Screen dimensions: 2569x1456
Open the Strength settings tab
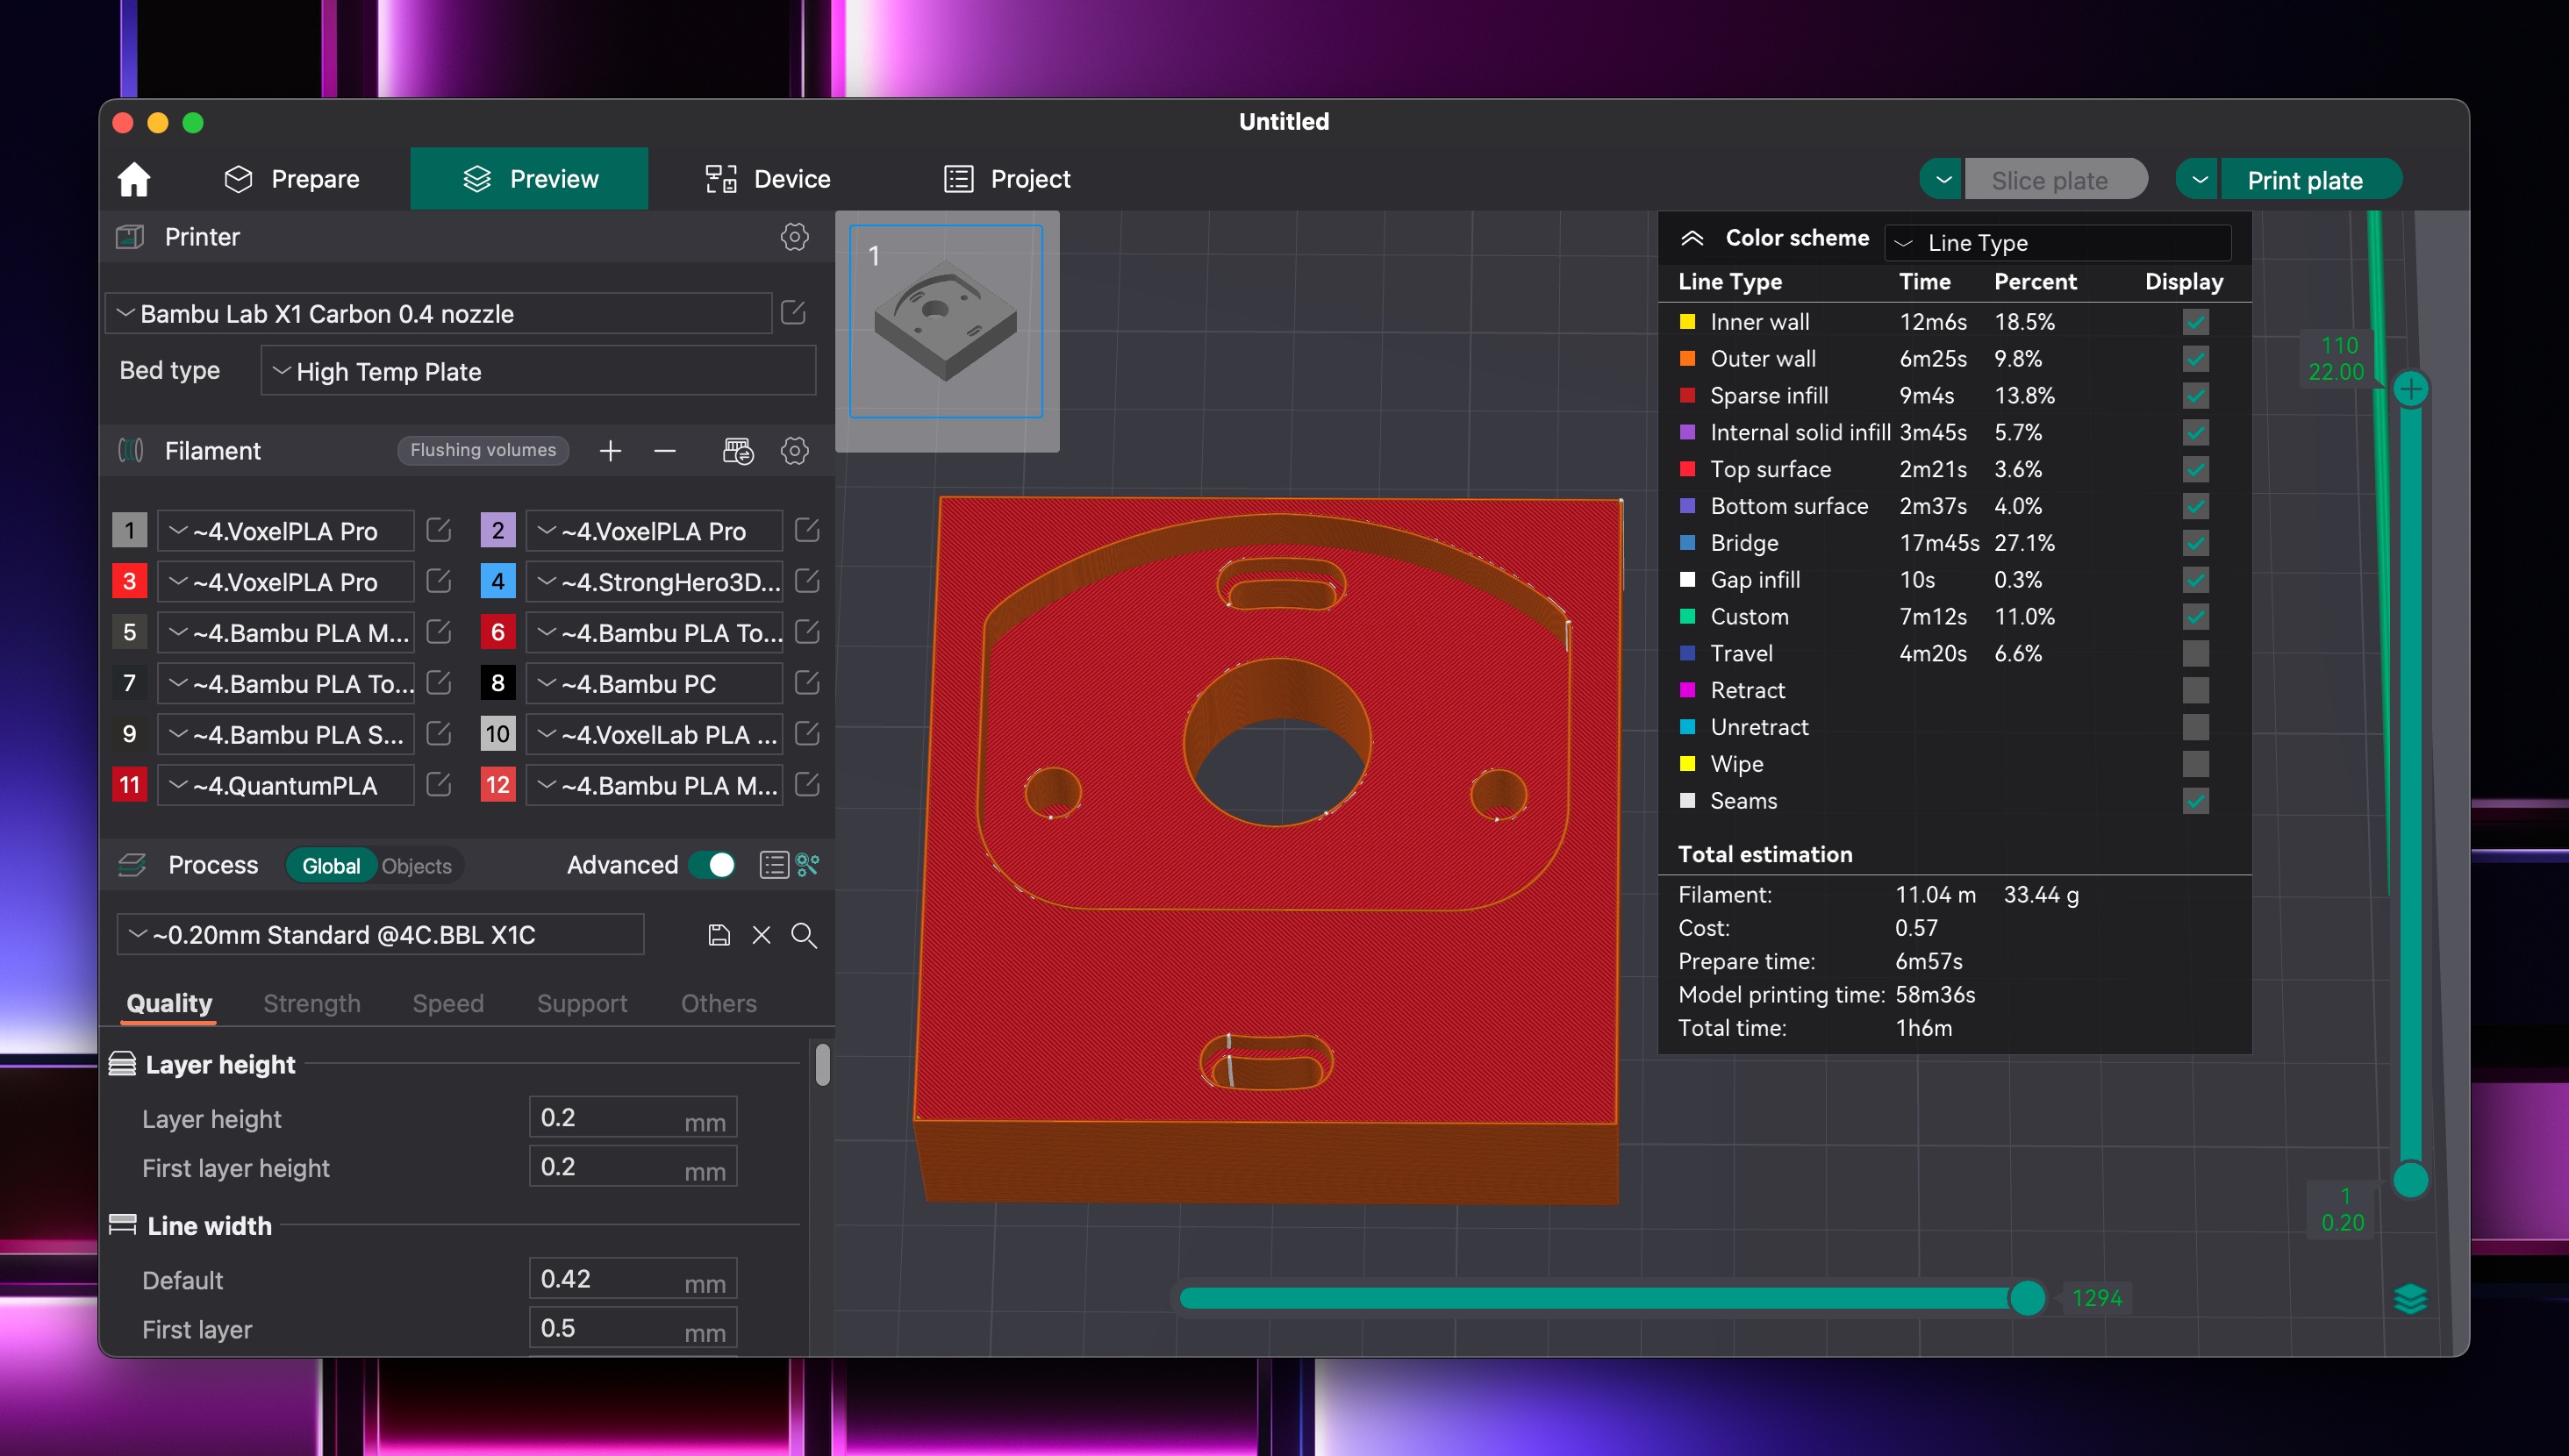click(x=311, y=1003)
